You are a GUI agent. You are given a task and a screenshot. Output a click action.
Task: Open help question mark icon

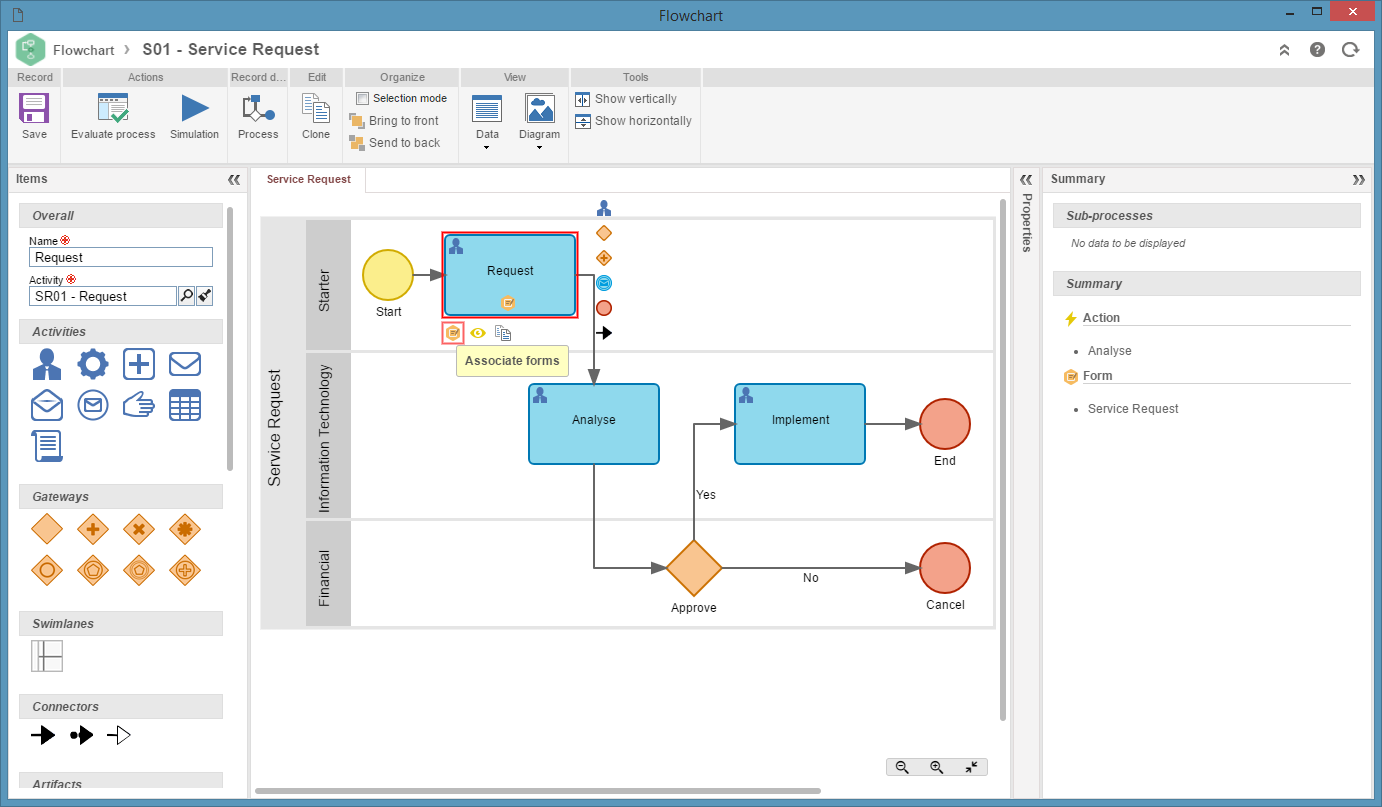point(1318,49)
